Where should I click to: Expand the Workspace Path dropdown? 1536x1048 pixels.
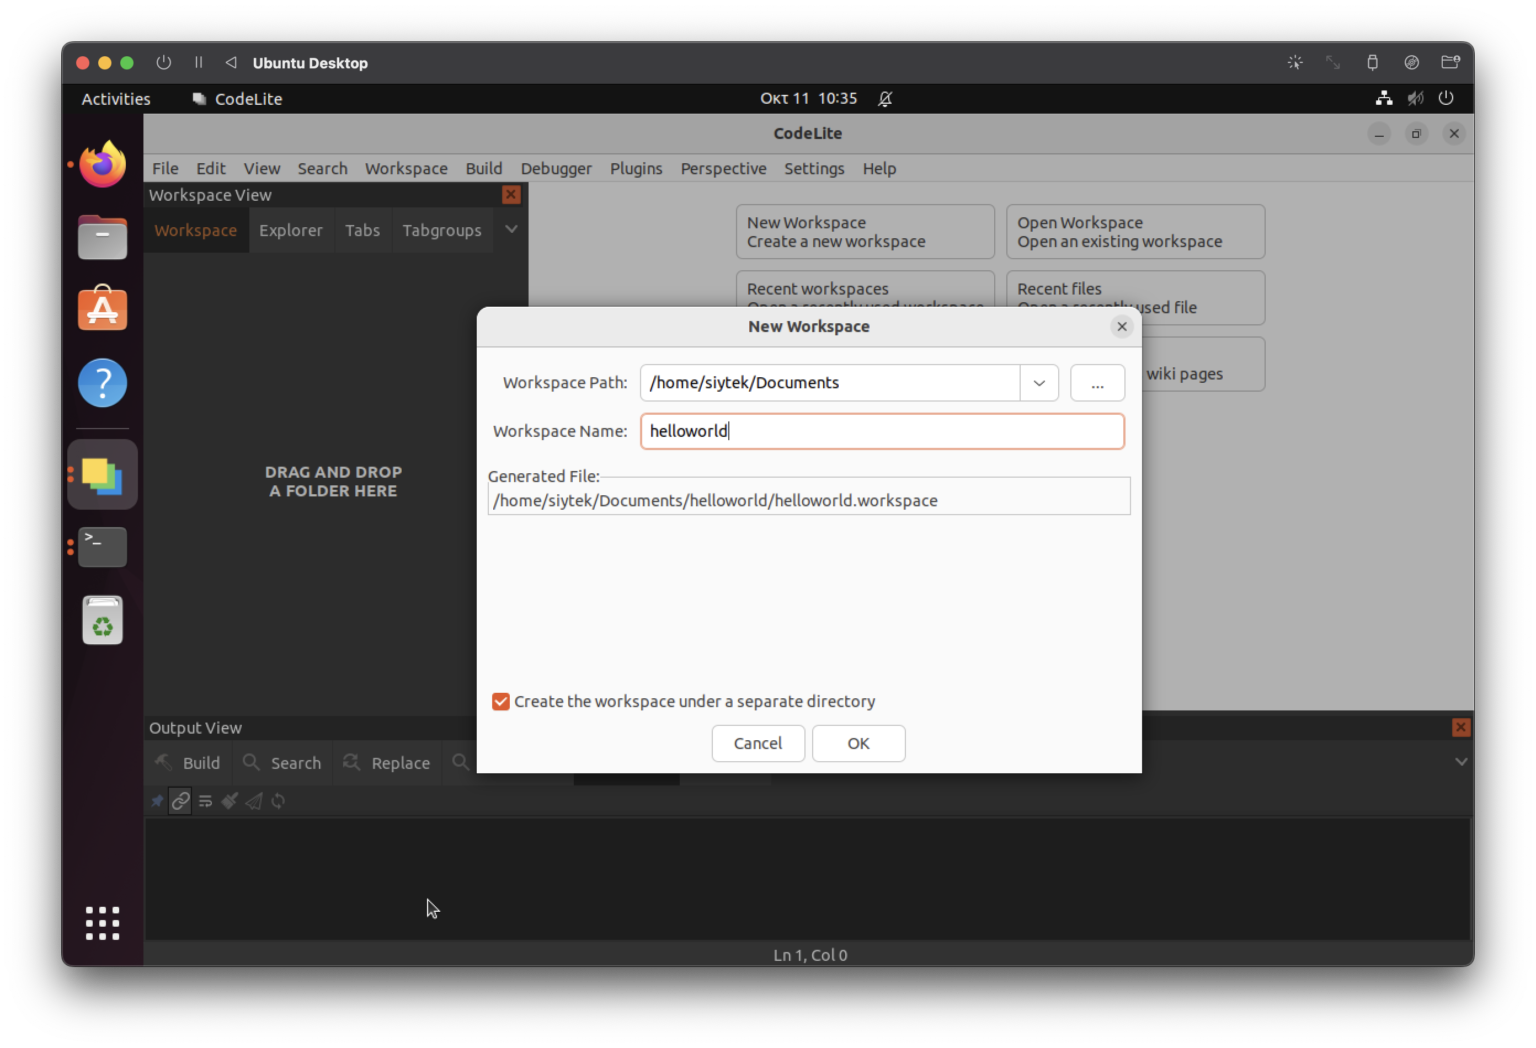pos(1039,383)
